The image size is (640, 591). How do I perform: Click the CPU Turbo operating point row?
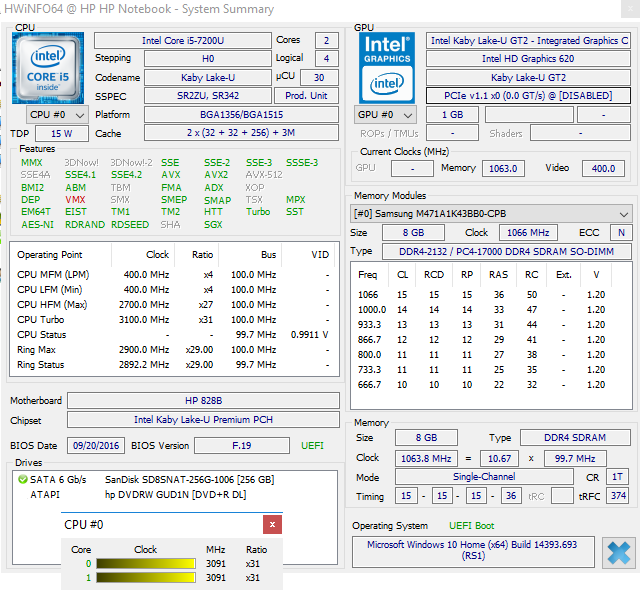coord(173,320)
